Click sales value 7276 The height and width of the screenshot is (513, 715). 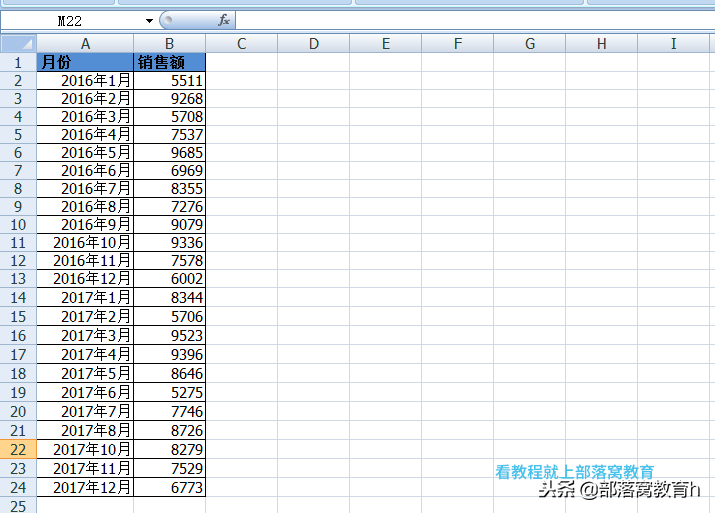point(170,207)
